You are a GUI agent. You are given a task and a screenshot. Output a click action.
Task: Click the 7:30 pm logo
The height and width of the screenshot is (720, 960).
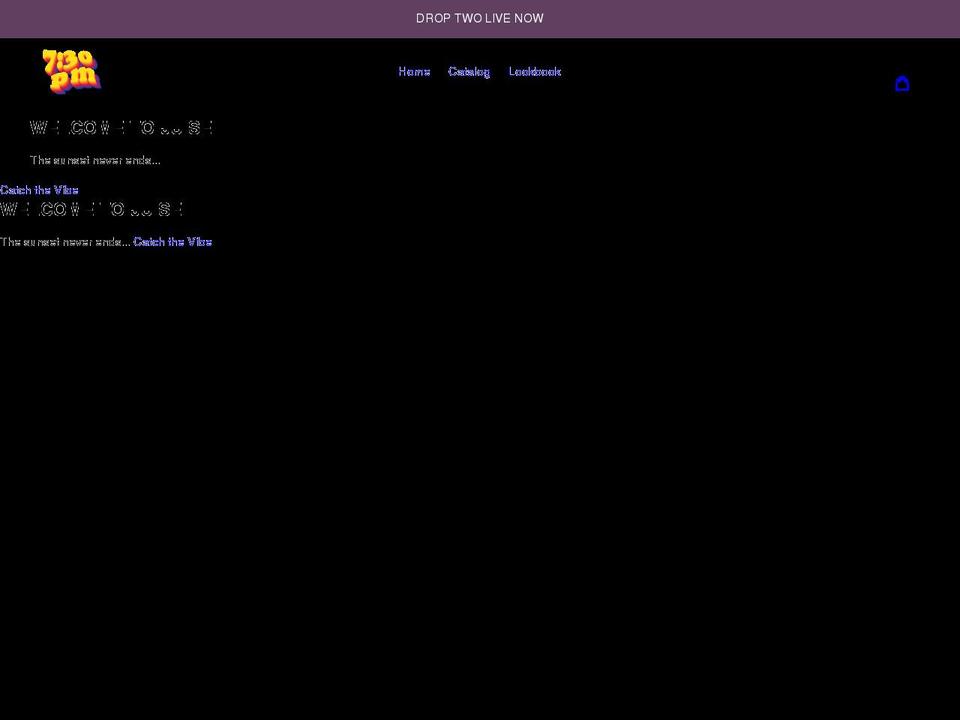pyautogui.click(x=72, y=72)
